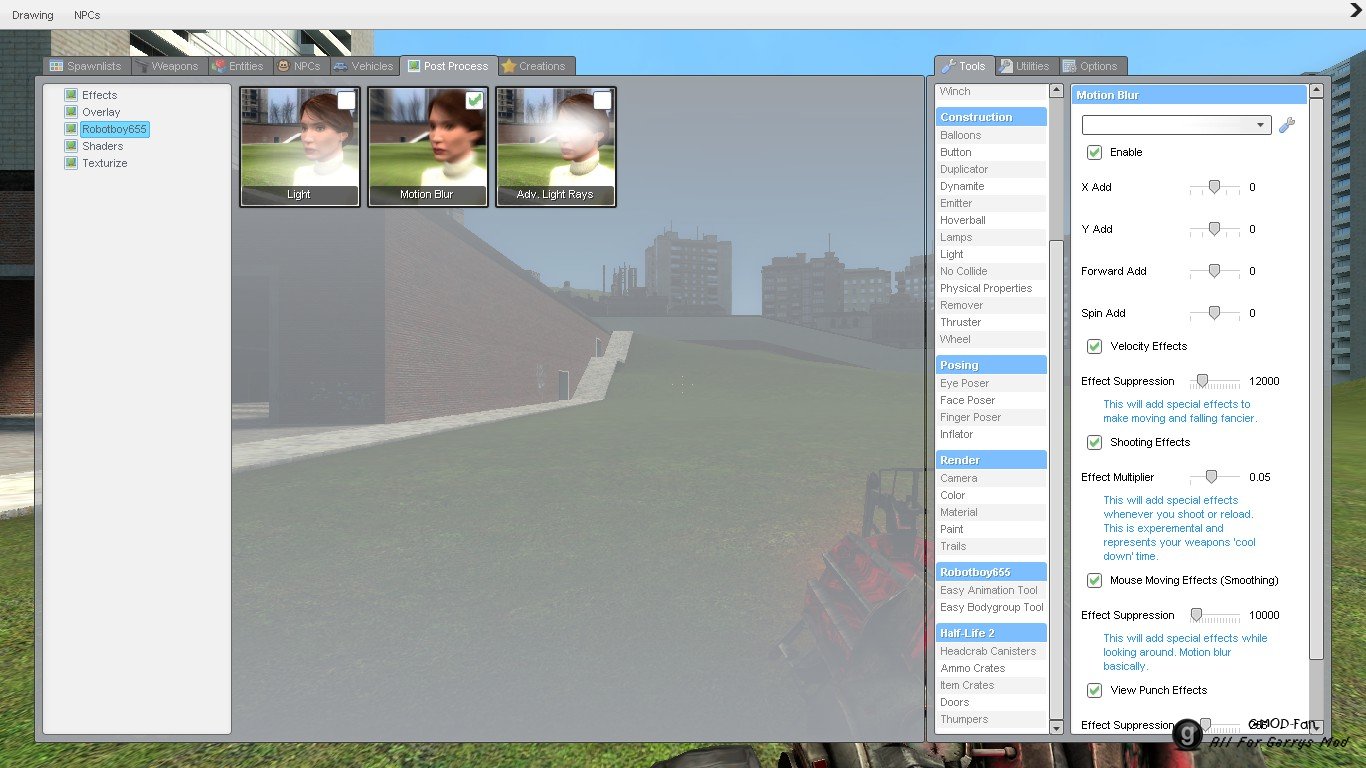Collapse the Motion Blur panel header
This screenshot has height=768, width=1366.
coord(1189,95)
